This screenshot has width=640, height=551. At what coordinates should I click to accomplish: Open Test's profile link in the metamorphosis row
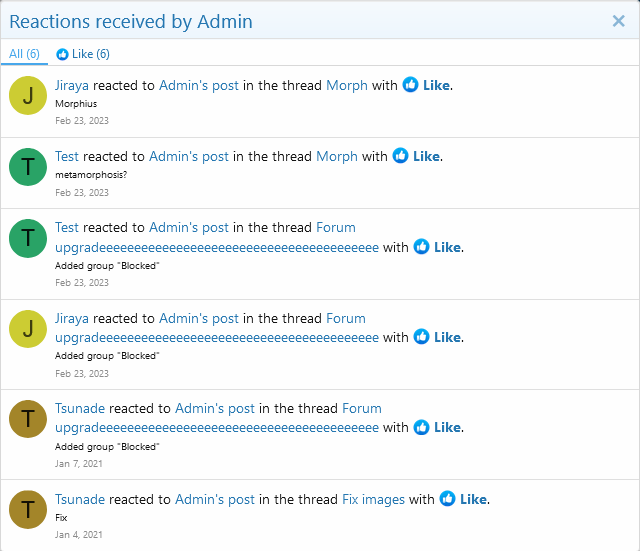tap(67, 156)
